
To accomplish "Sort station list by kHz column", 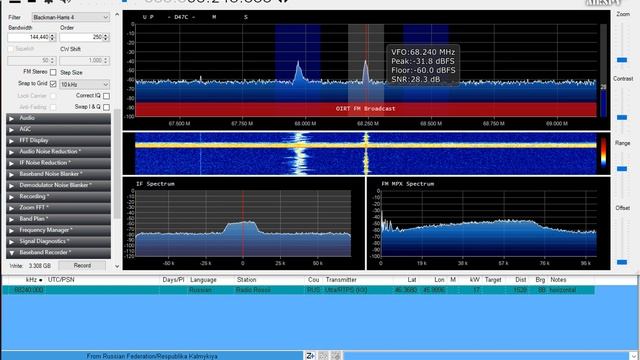I will [33, 280].
